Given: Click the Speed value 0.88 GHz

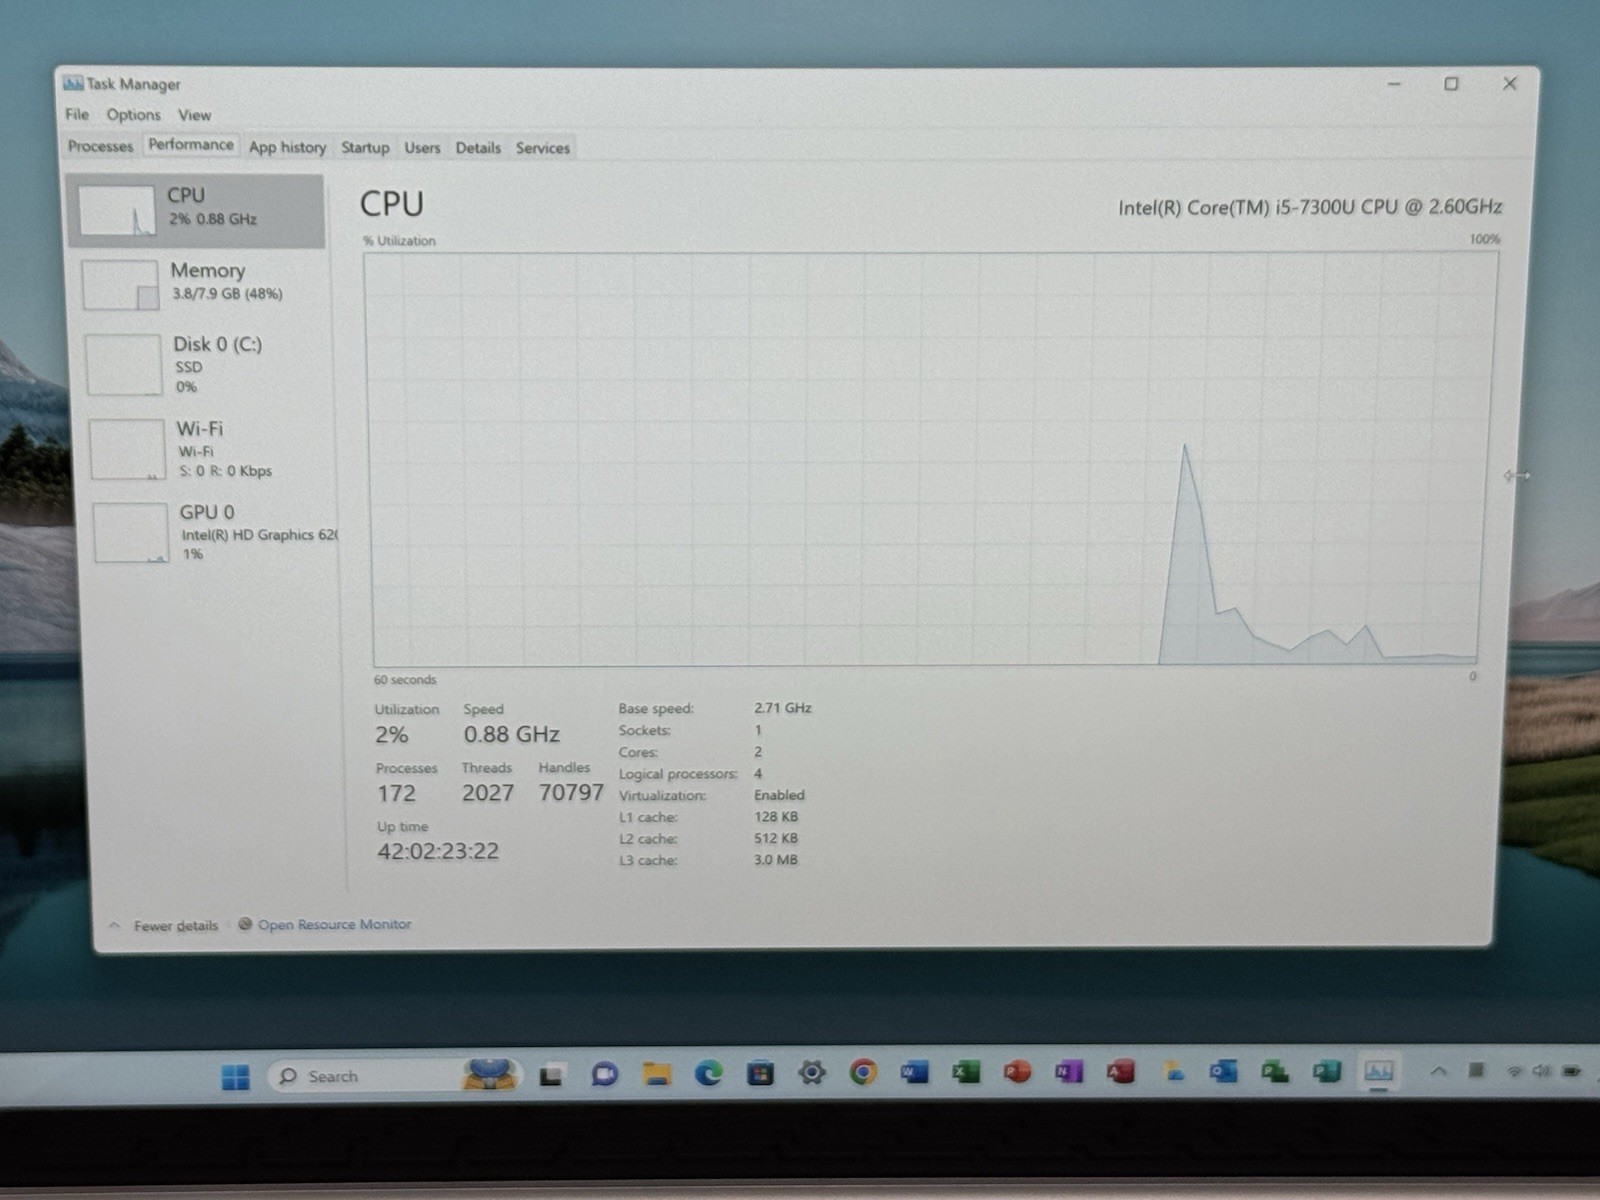Looking at the screenshot, I should pos(511,735).
